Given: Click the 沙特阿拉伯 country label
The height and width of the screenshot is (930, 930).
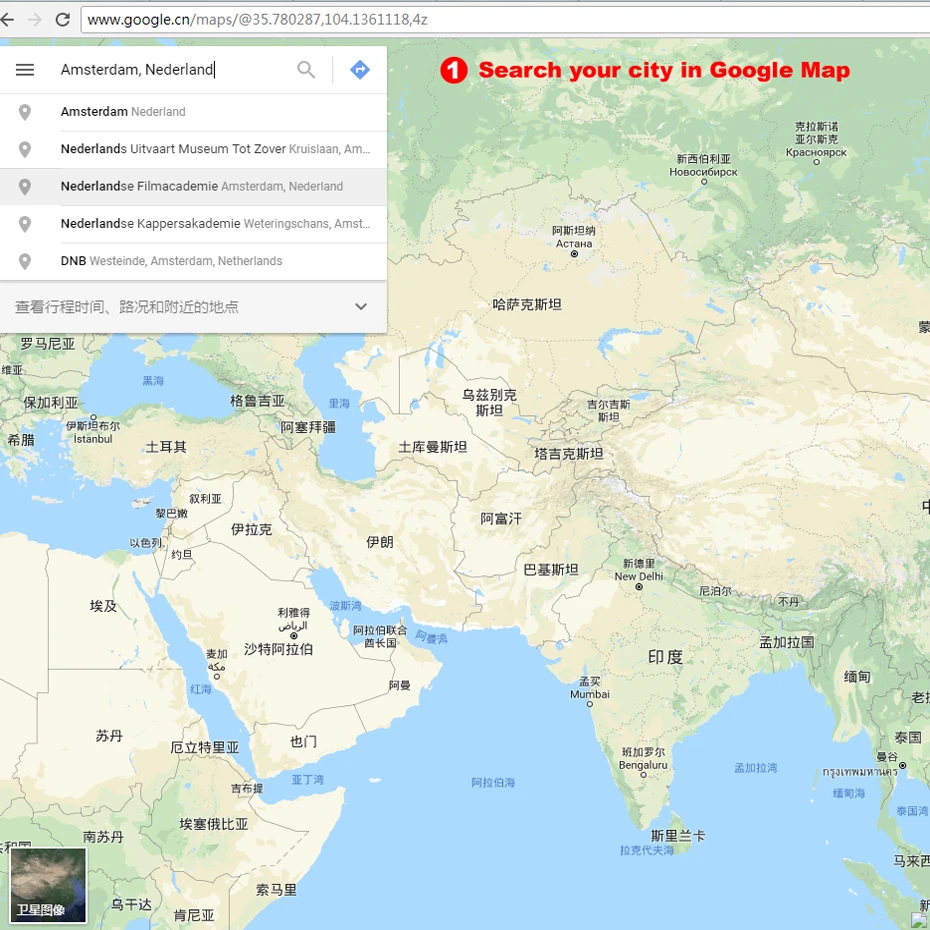Looking at the screenshot, I should 278,649.
